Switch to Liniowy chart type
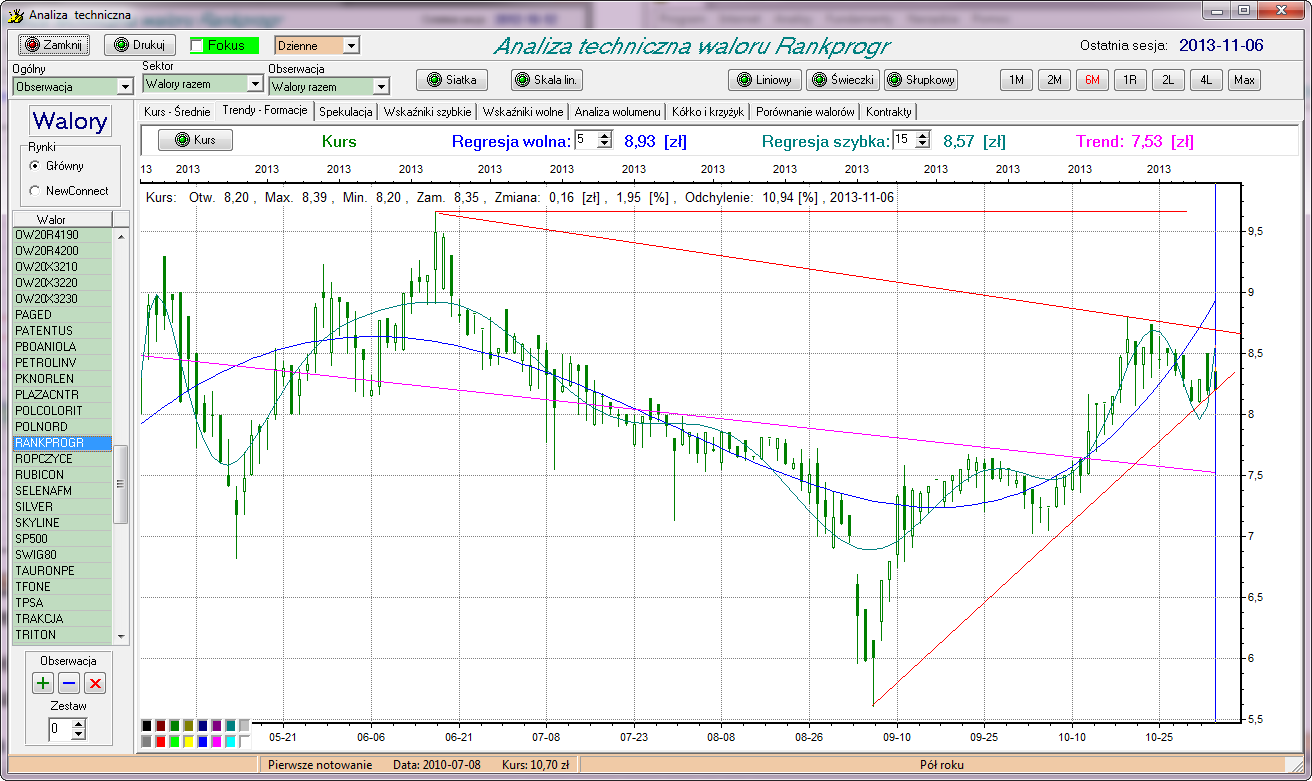The width and height of the screenshot is (1312, 781). point(765,80)
